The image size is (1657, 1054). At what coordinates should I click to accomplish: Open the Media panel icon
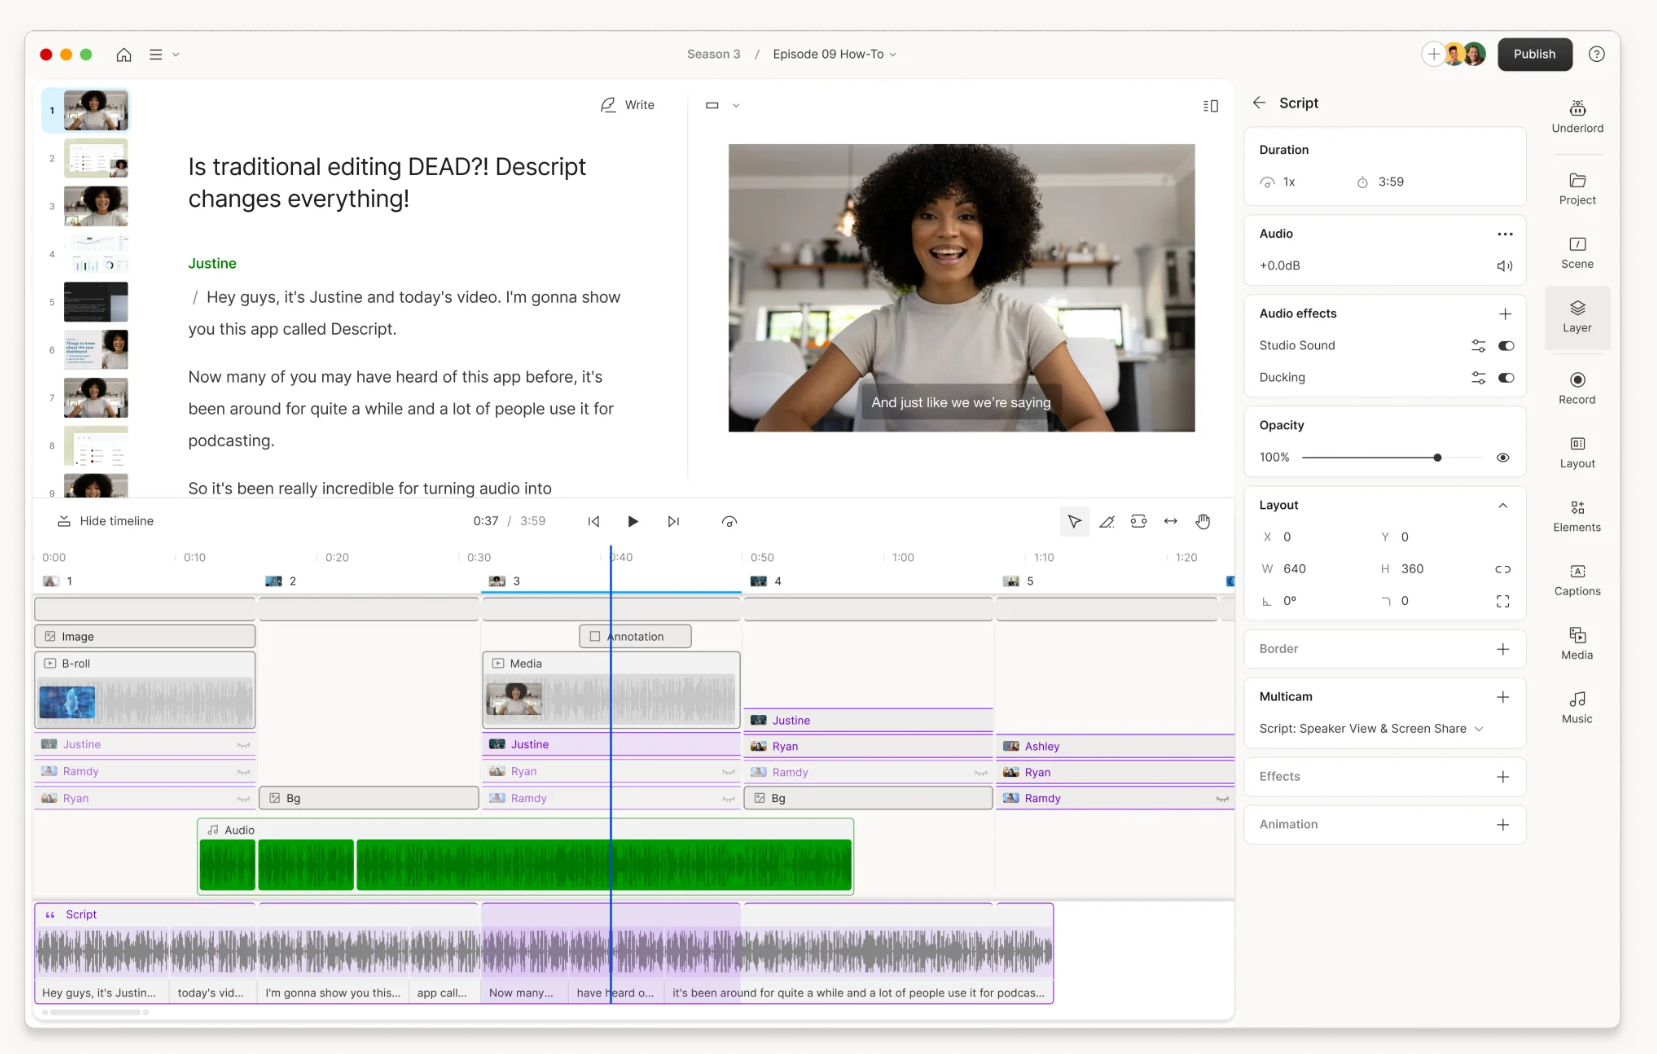pos(1577,644)
